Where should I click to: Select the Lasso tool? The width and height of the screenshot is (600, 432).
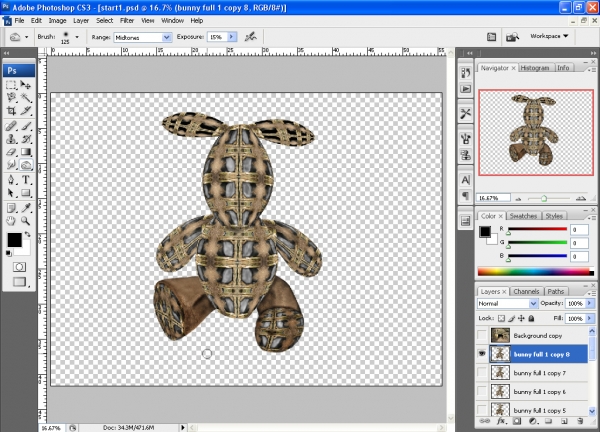(x=11, y=98)
